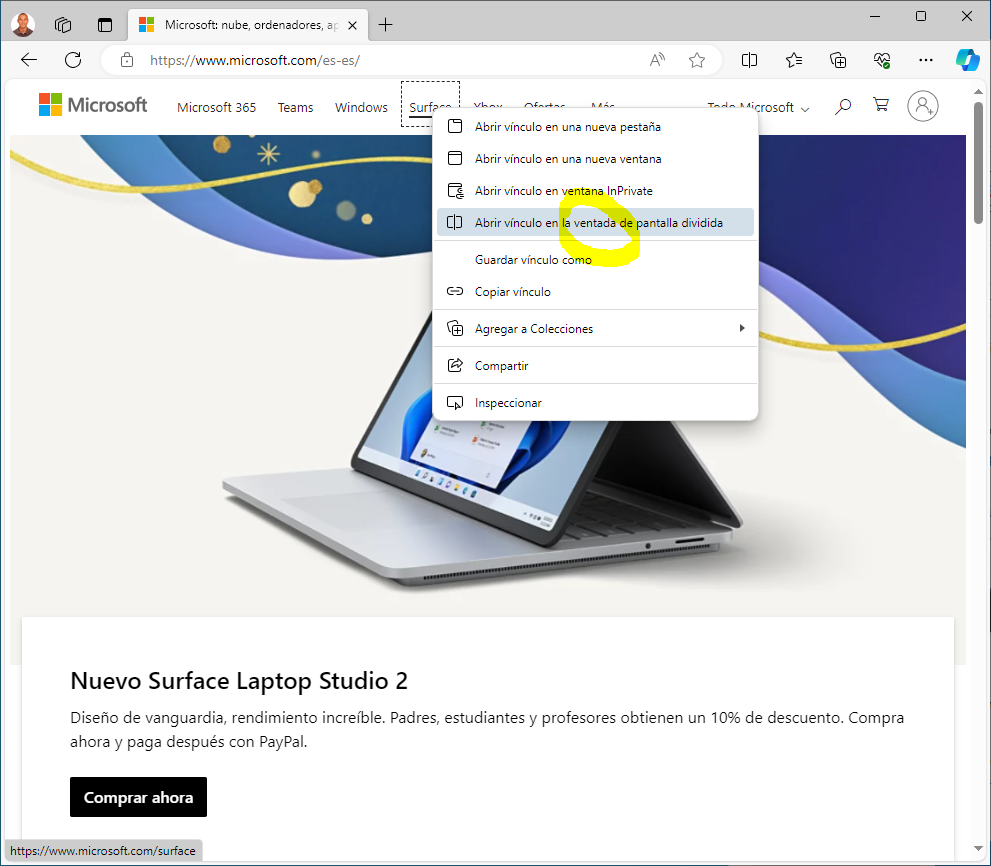Choose open link in split screen window
This screenshot has width=991, height=866.
tap(595, 223)
